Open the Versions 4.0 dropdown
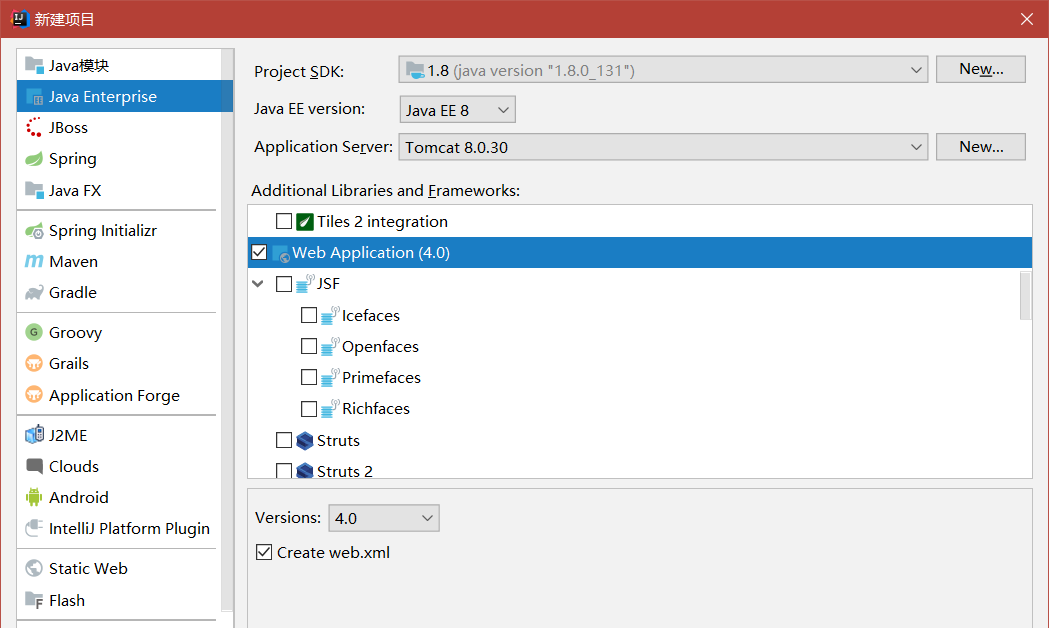The image size is (1049, 628). pos(384,518)
